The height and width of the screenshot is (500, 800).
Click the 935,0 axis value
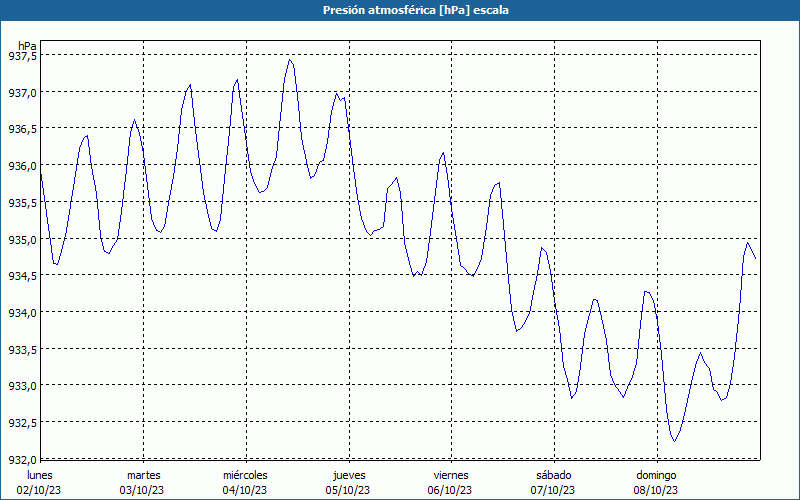click(23, 240)
